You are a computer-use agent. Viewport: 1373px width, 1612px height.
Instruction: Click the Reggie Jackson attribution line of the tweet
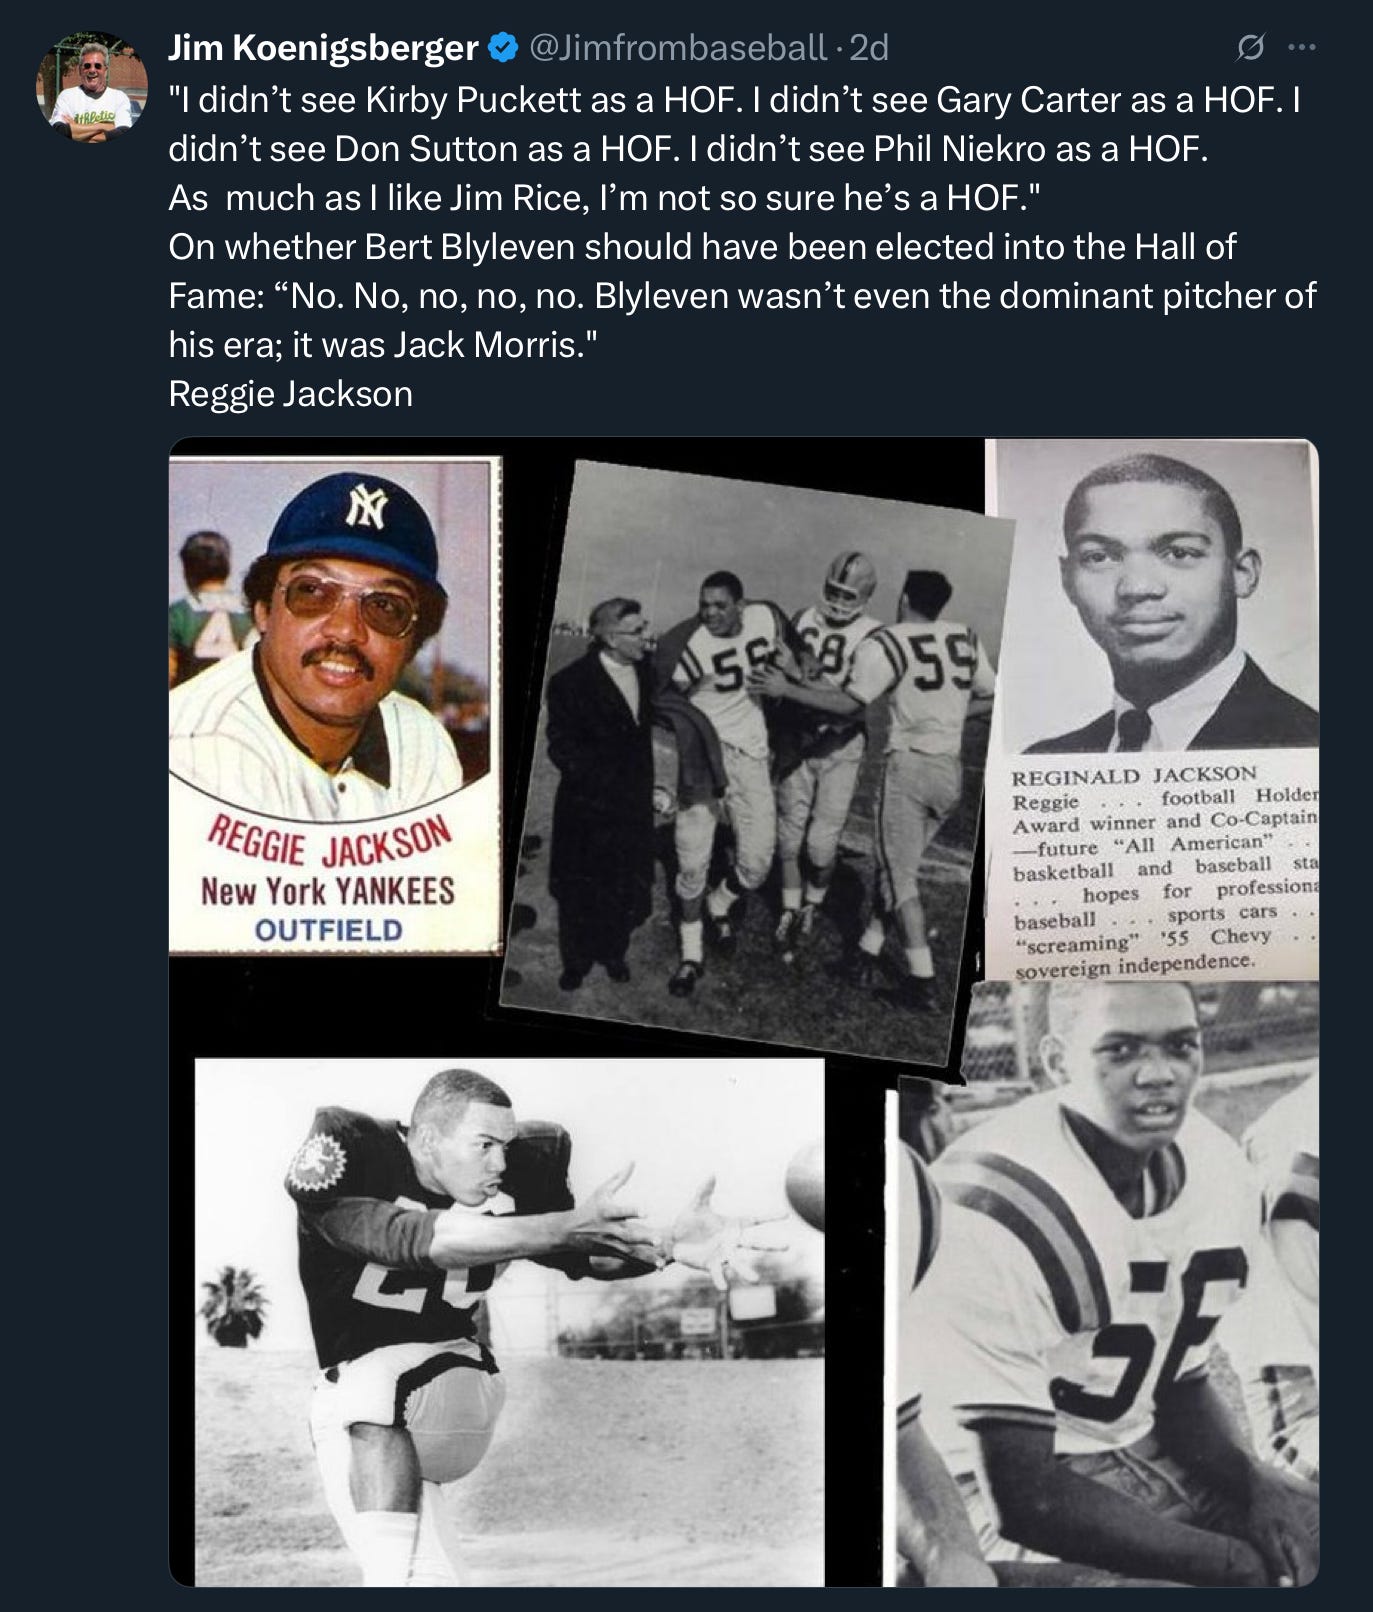pos(290,393)
